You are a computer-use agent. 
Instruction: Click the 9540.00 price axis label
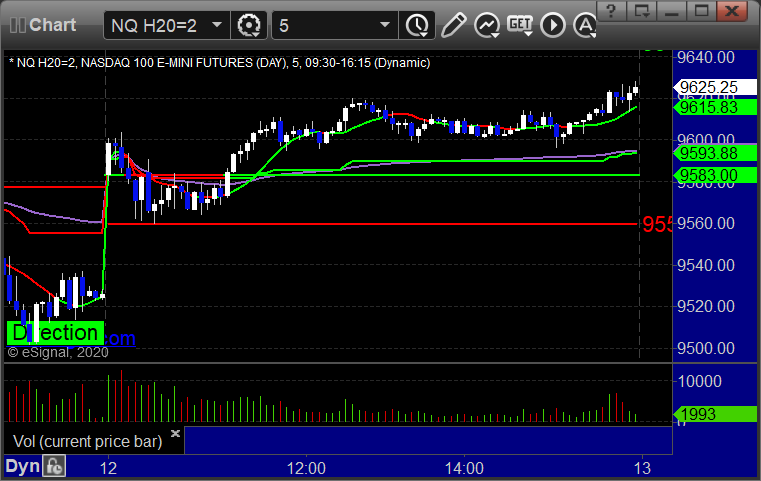(706, 265)
